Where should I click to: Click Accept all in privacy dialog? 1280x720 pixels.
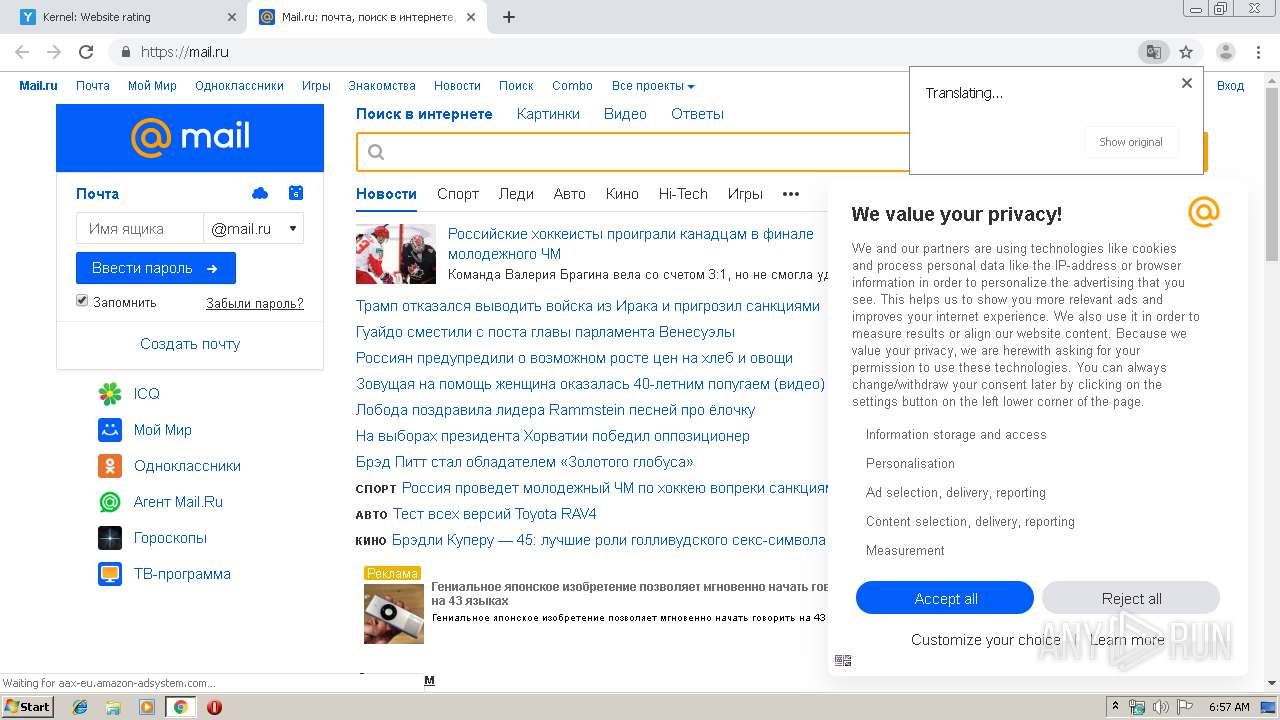click(945, 598)
